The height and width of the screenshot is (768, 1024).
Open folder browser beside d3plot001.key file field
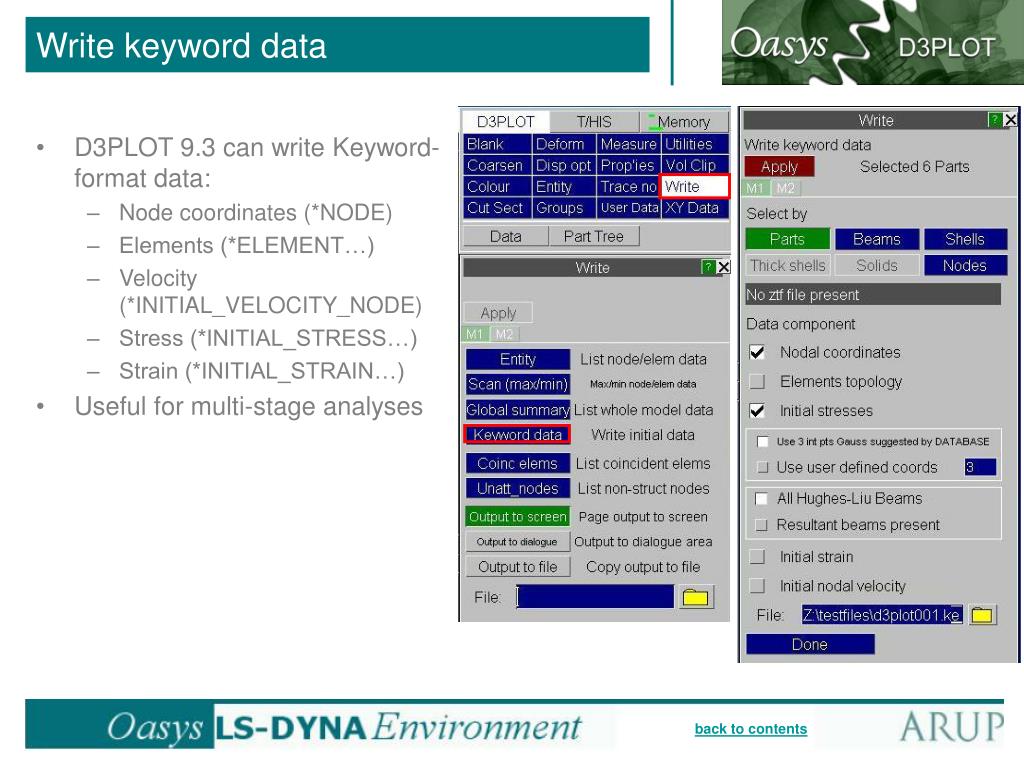982,615
